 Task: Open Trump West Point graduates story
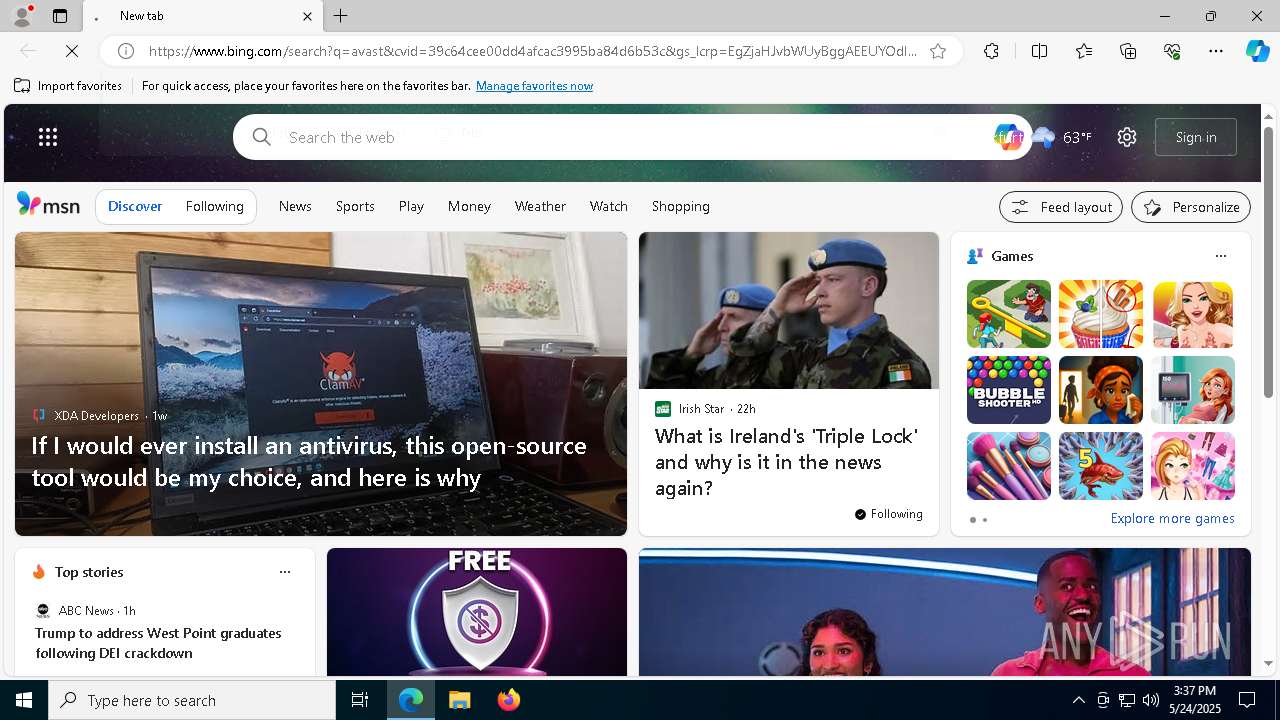point(158,643)
